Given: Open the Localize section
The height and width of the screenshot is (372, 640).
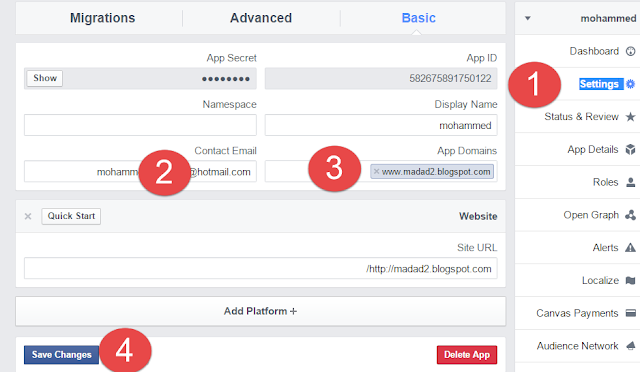Looking at the screenshot, I should tap(600, 281).
